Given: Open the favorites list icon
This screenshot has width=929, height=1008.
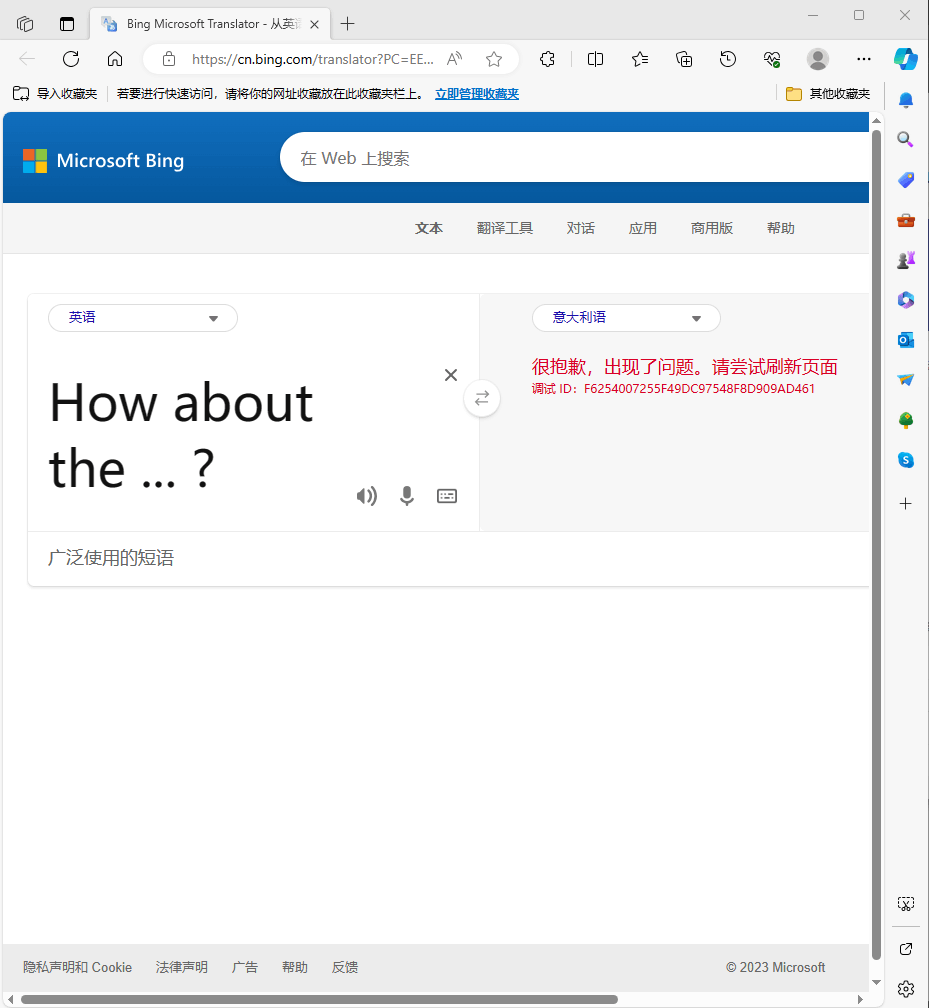Looking at the screenshot, I should (x=640, y=59).
